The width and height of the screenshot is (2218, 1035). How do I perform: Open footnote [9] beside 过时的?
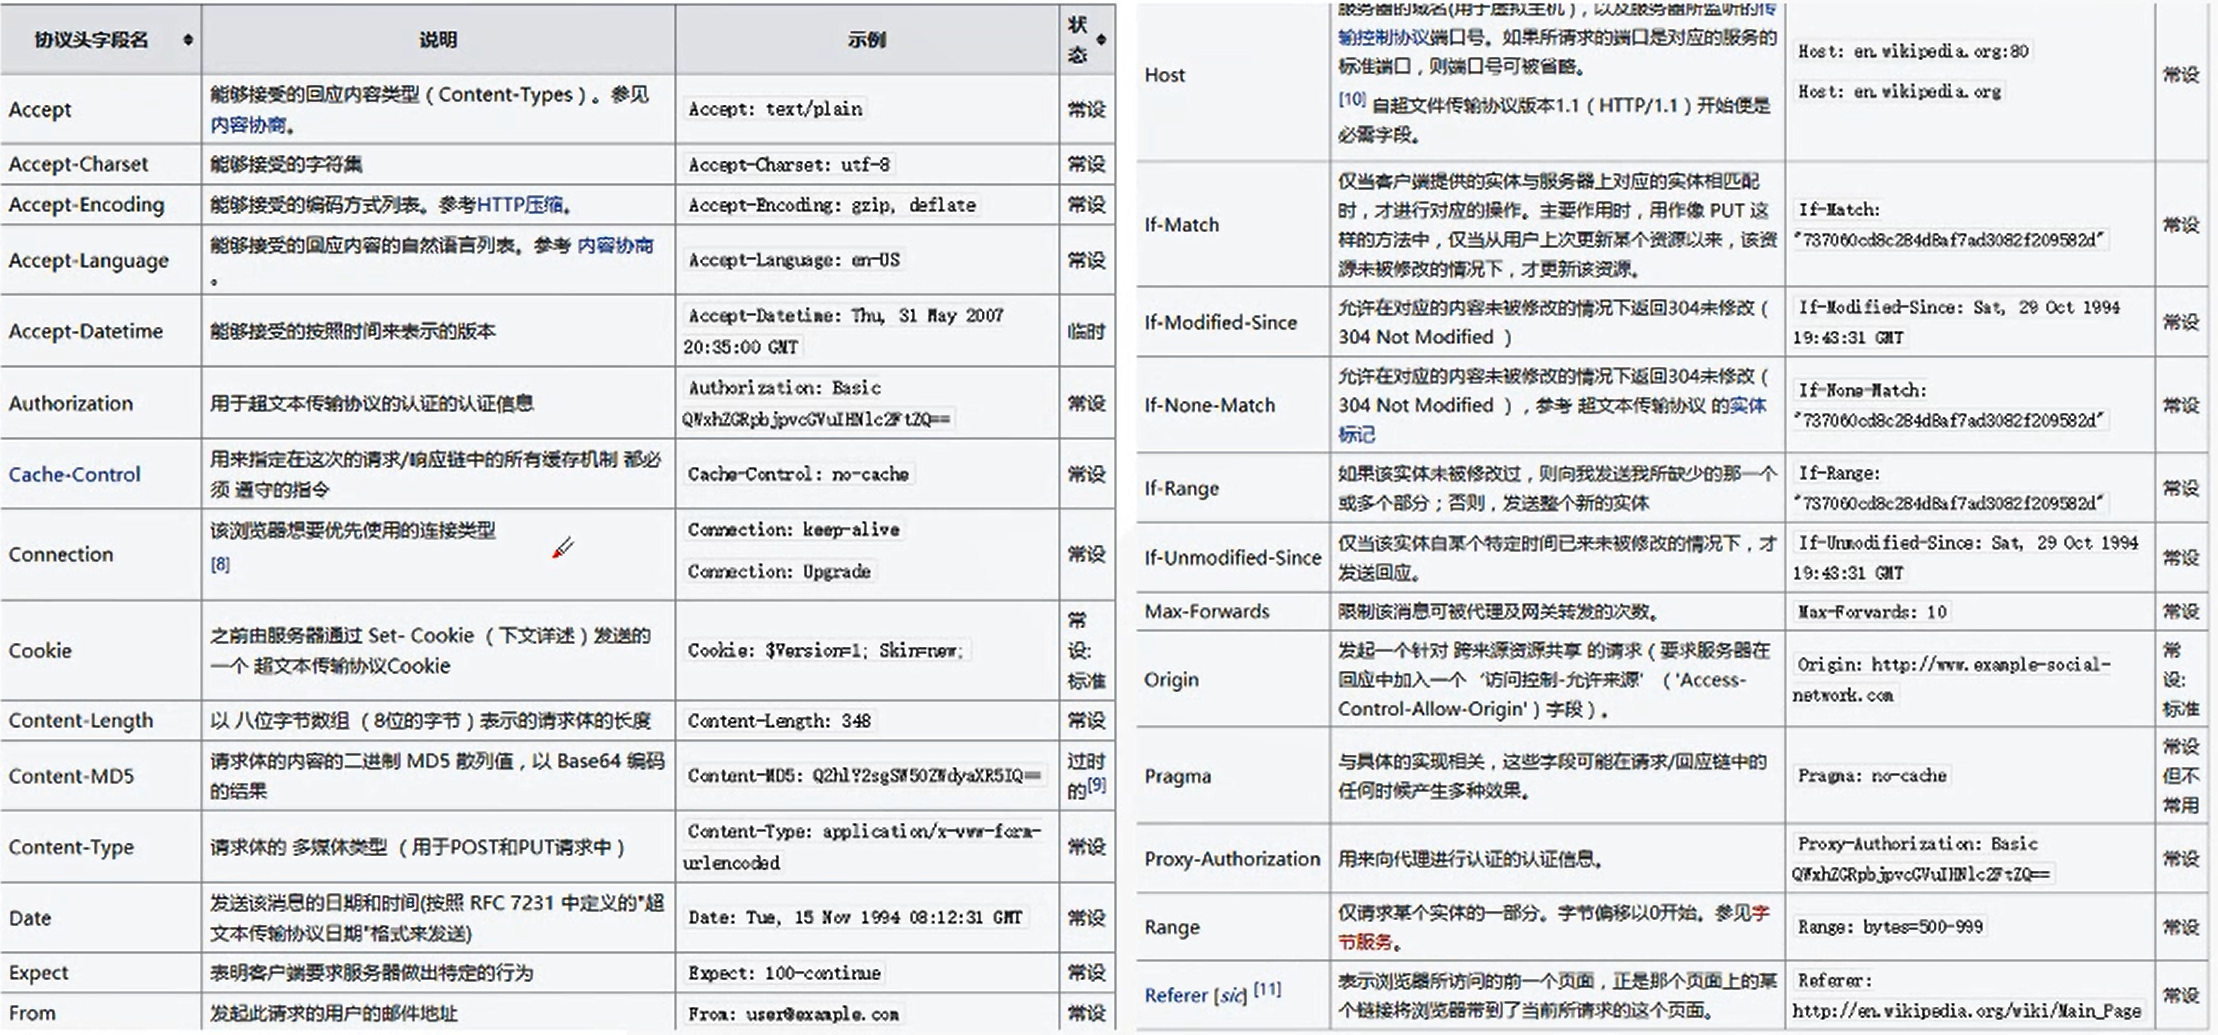[1097, 785]
